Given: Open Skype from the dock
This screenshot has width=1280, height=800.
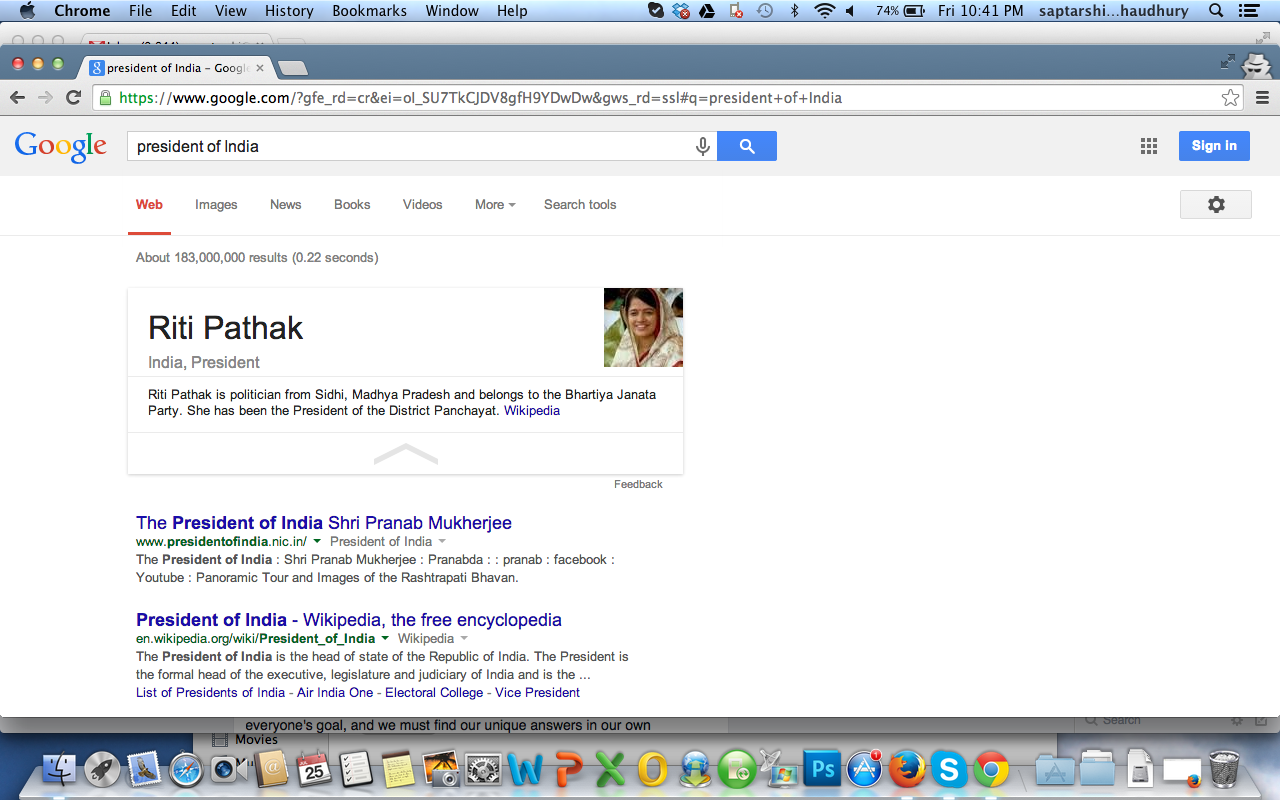Looking at the screenshot, I should (x=948, y=770).
